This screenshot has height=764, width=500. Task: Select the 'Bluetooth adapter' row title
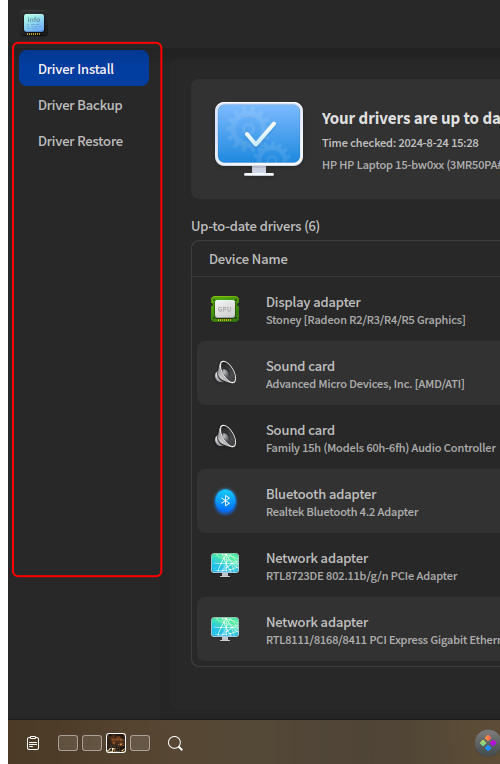321,495
